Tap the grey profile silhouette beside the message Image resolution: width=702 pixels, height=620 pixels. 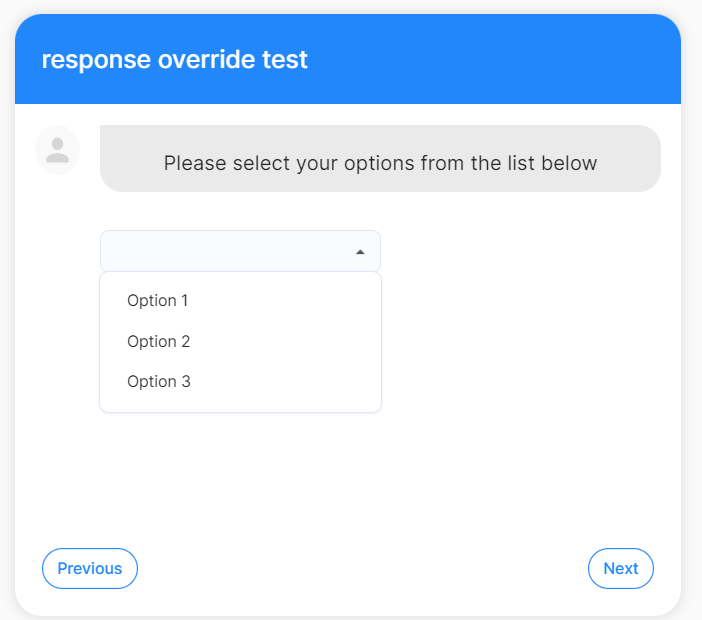[57, 150]
